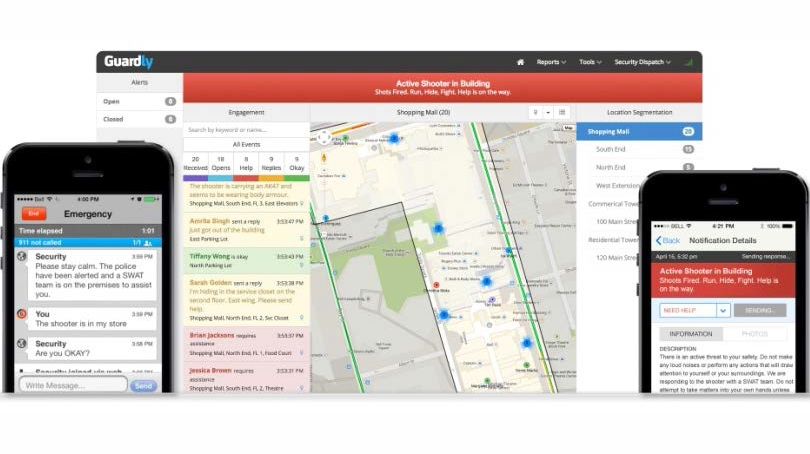The height and width of the screenshot is (454, 810).
Task: Open Brian Jackson requires assistance entry
Action: [246, 344]
